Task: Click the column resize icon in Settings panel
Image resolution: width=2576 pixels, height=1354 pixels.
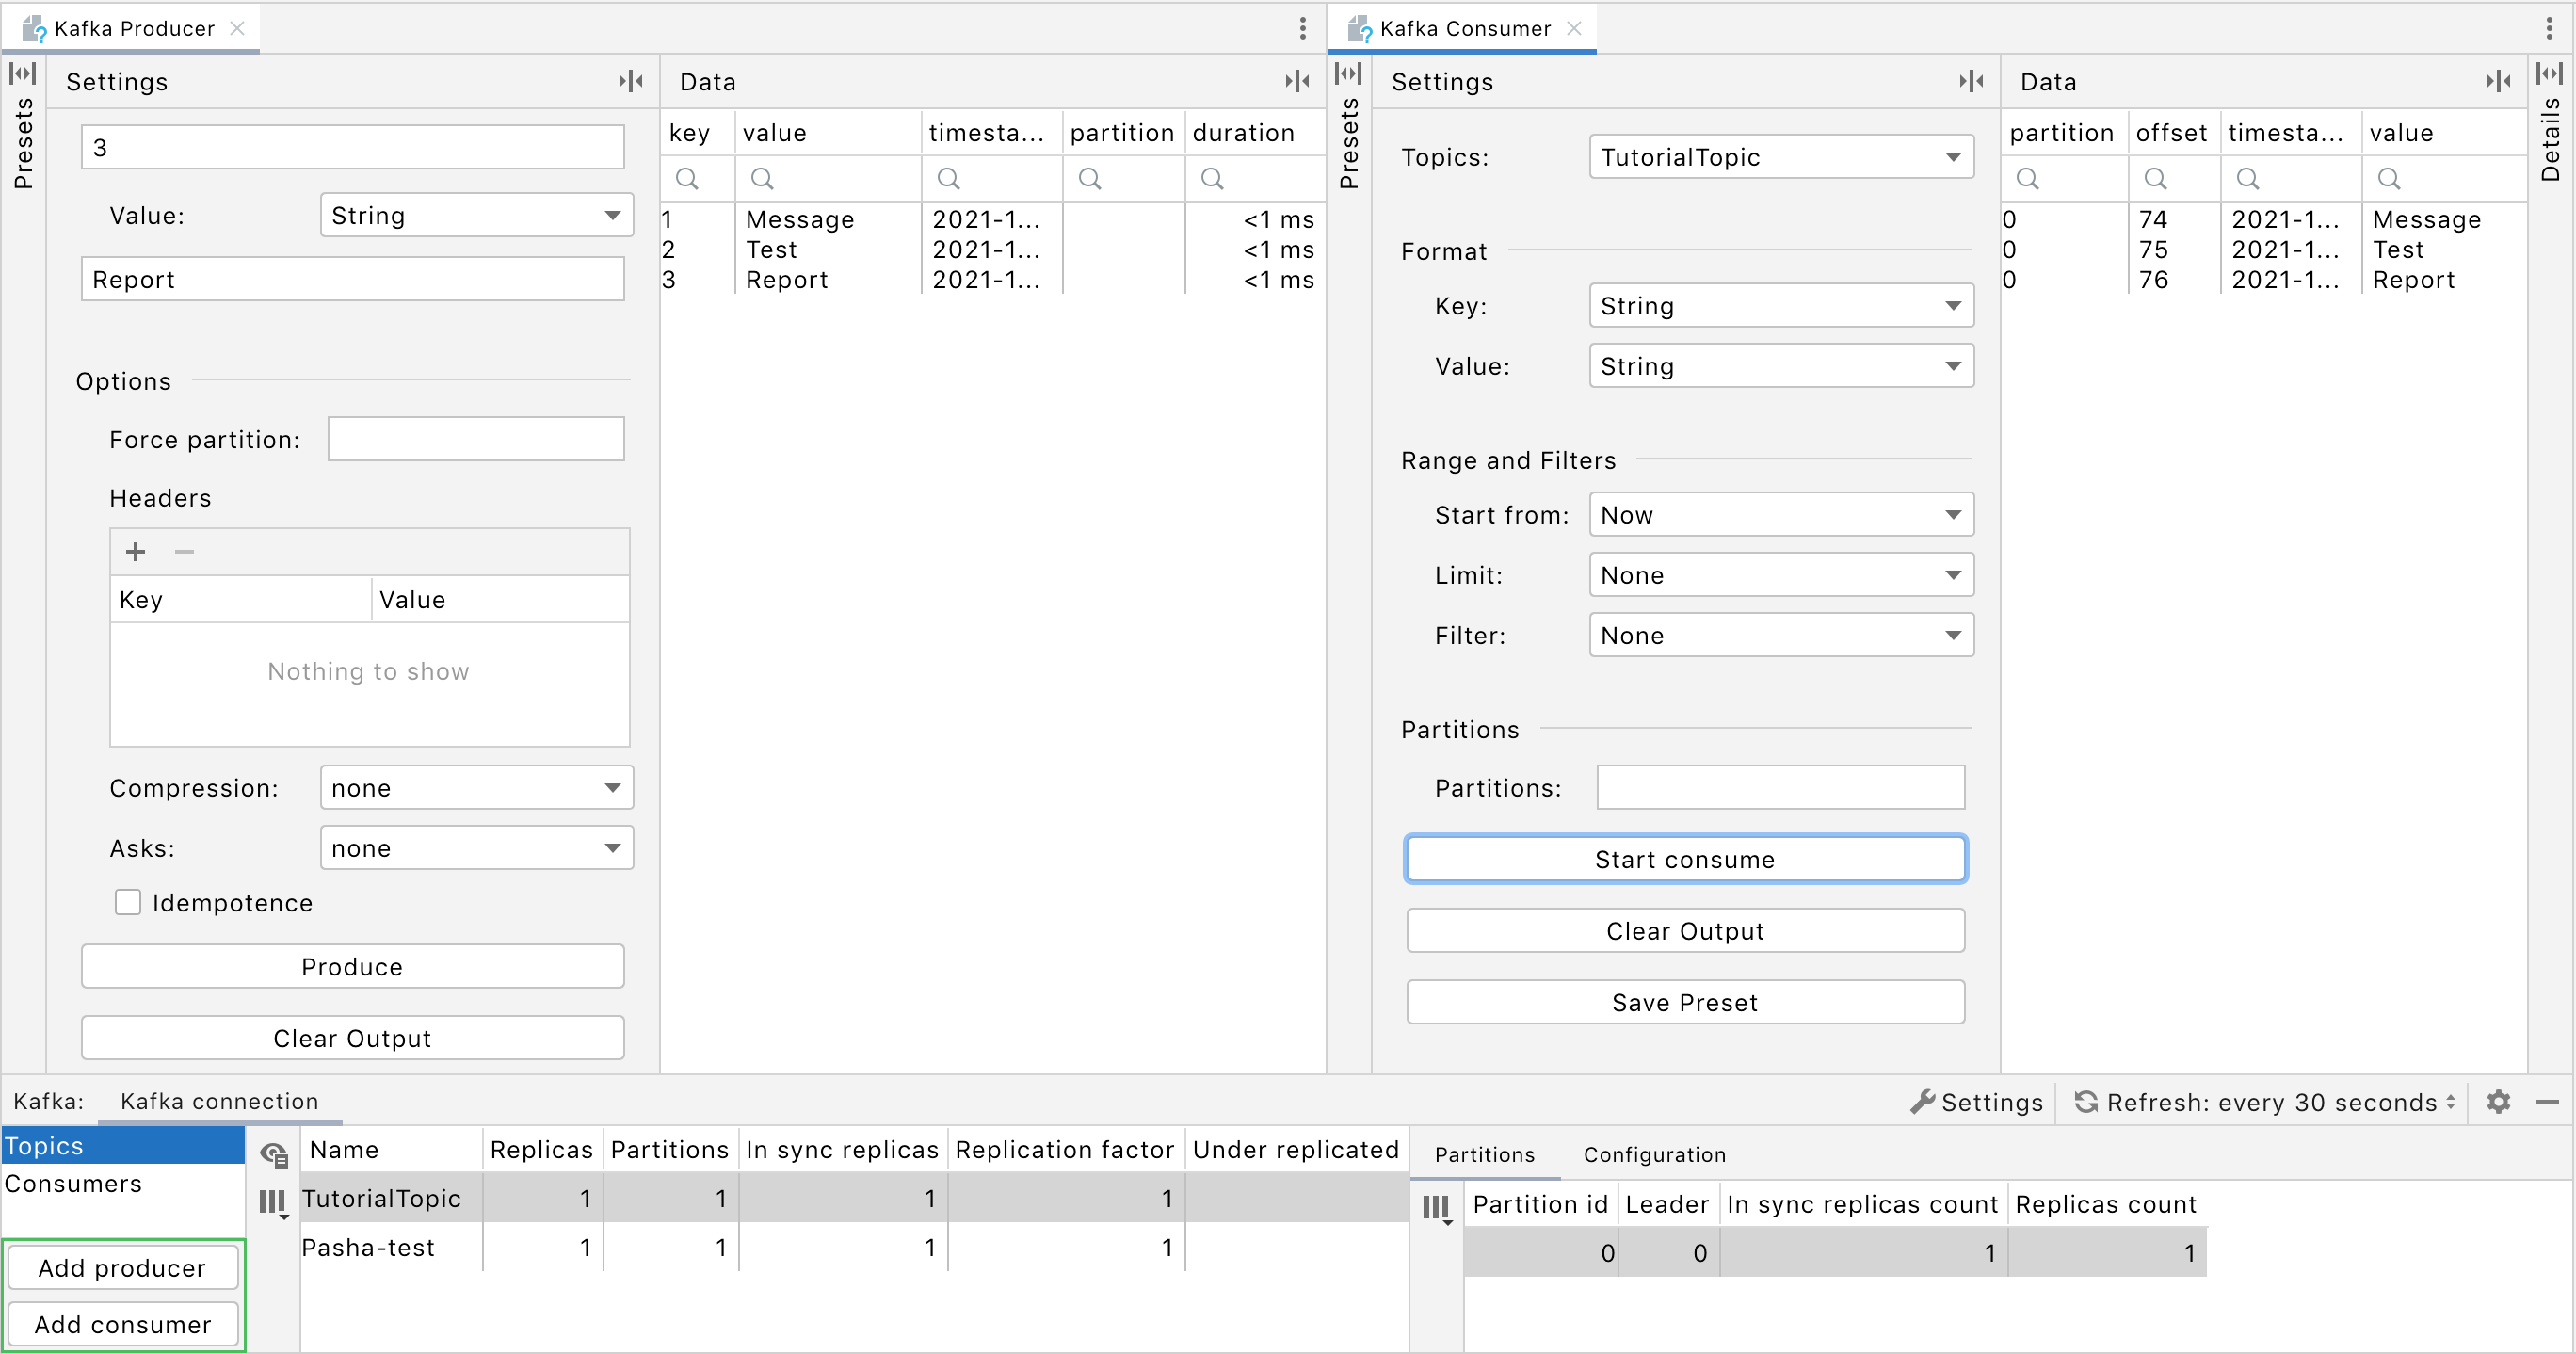Action: (x=631, y=80)
